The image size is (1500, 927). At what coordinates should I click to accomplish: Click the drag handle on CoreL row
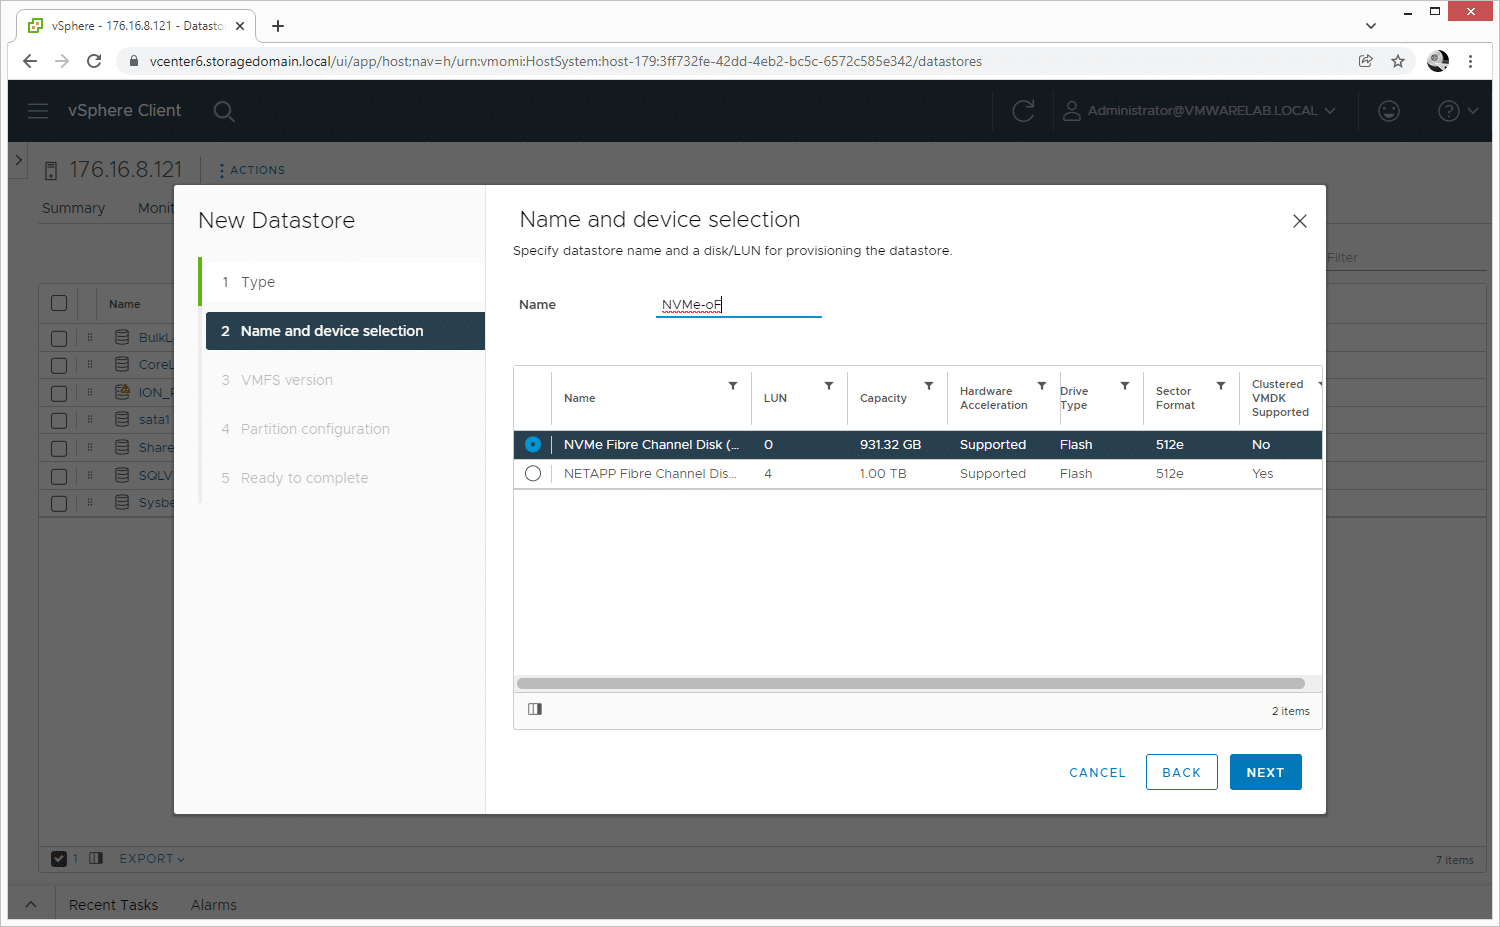(90, 365)
